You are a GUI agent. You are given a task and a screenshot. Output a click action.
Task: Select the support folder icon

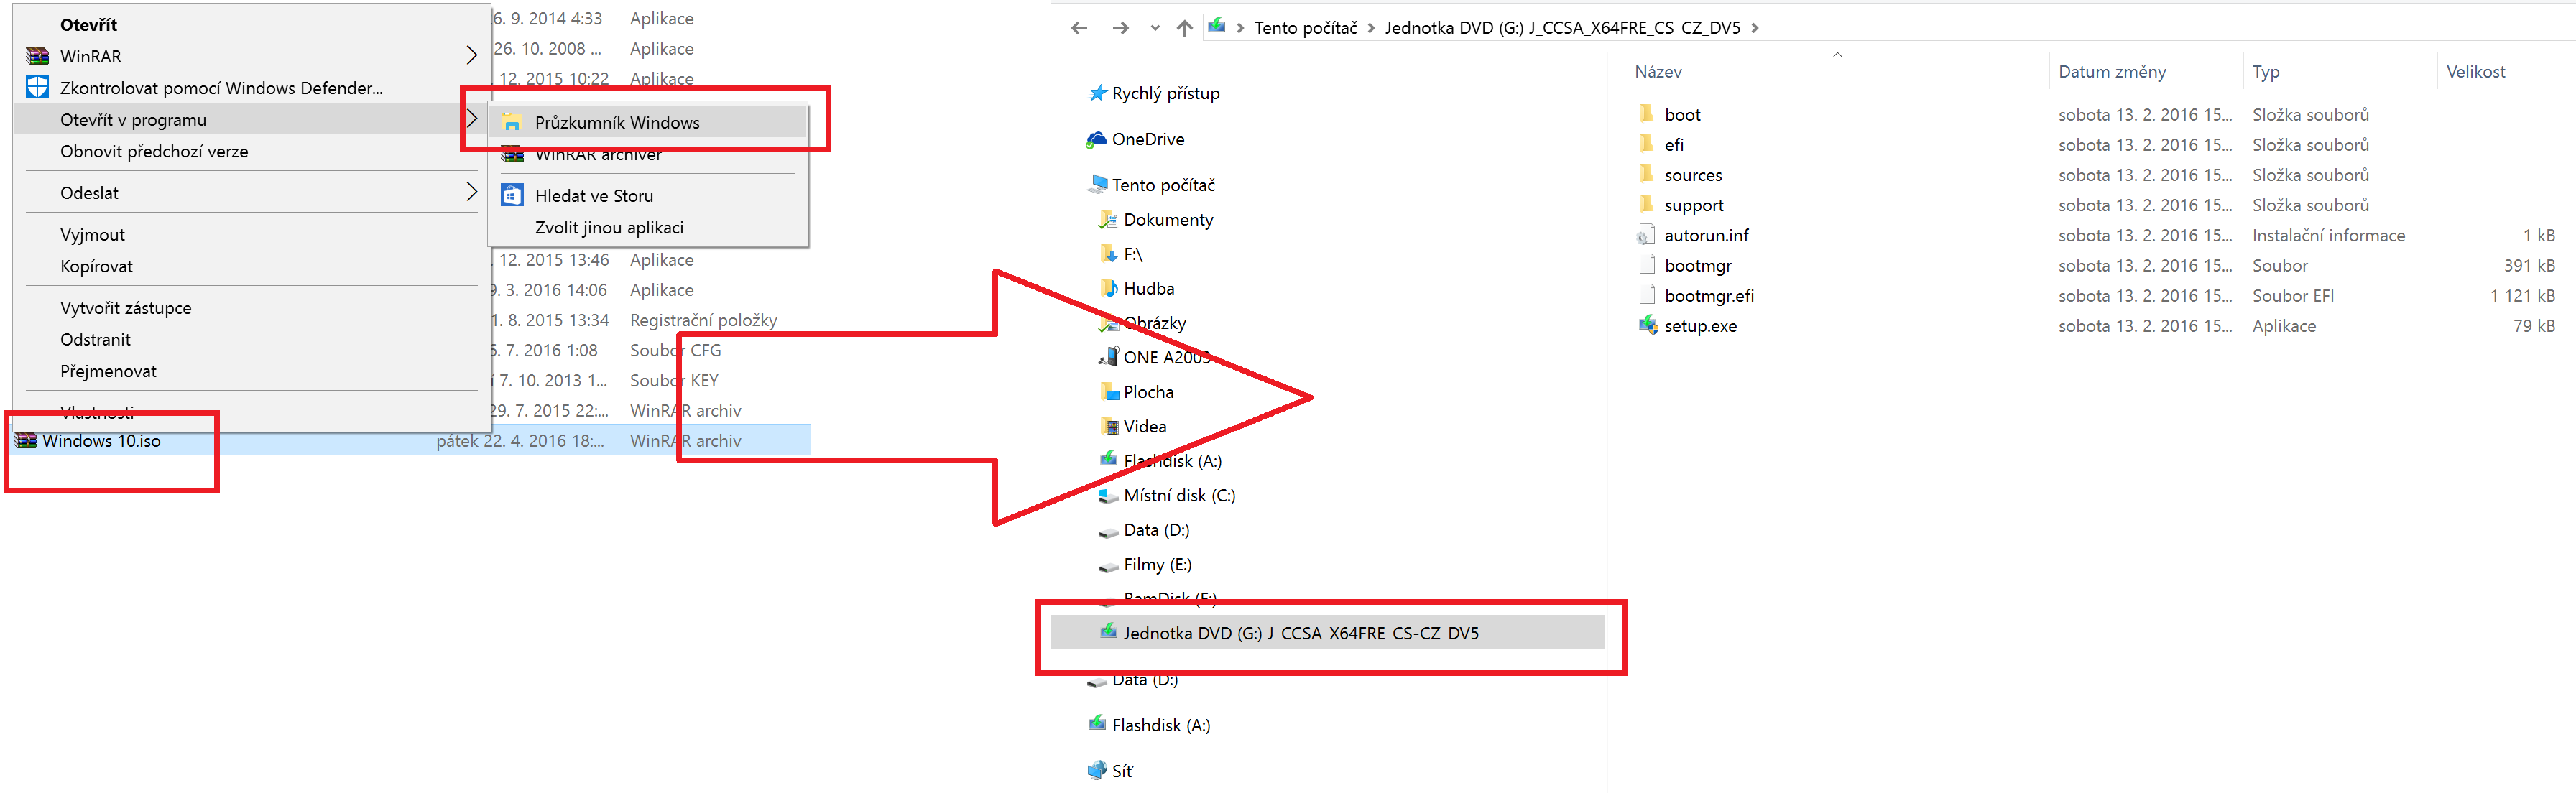pyautogui.click(x=1646, y=204)
